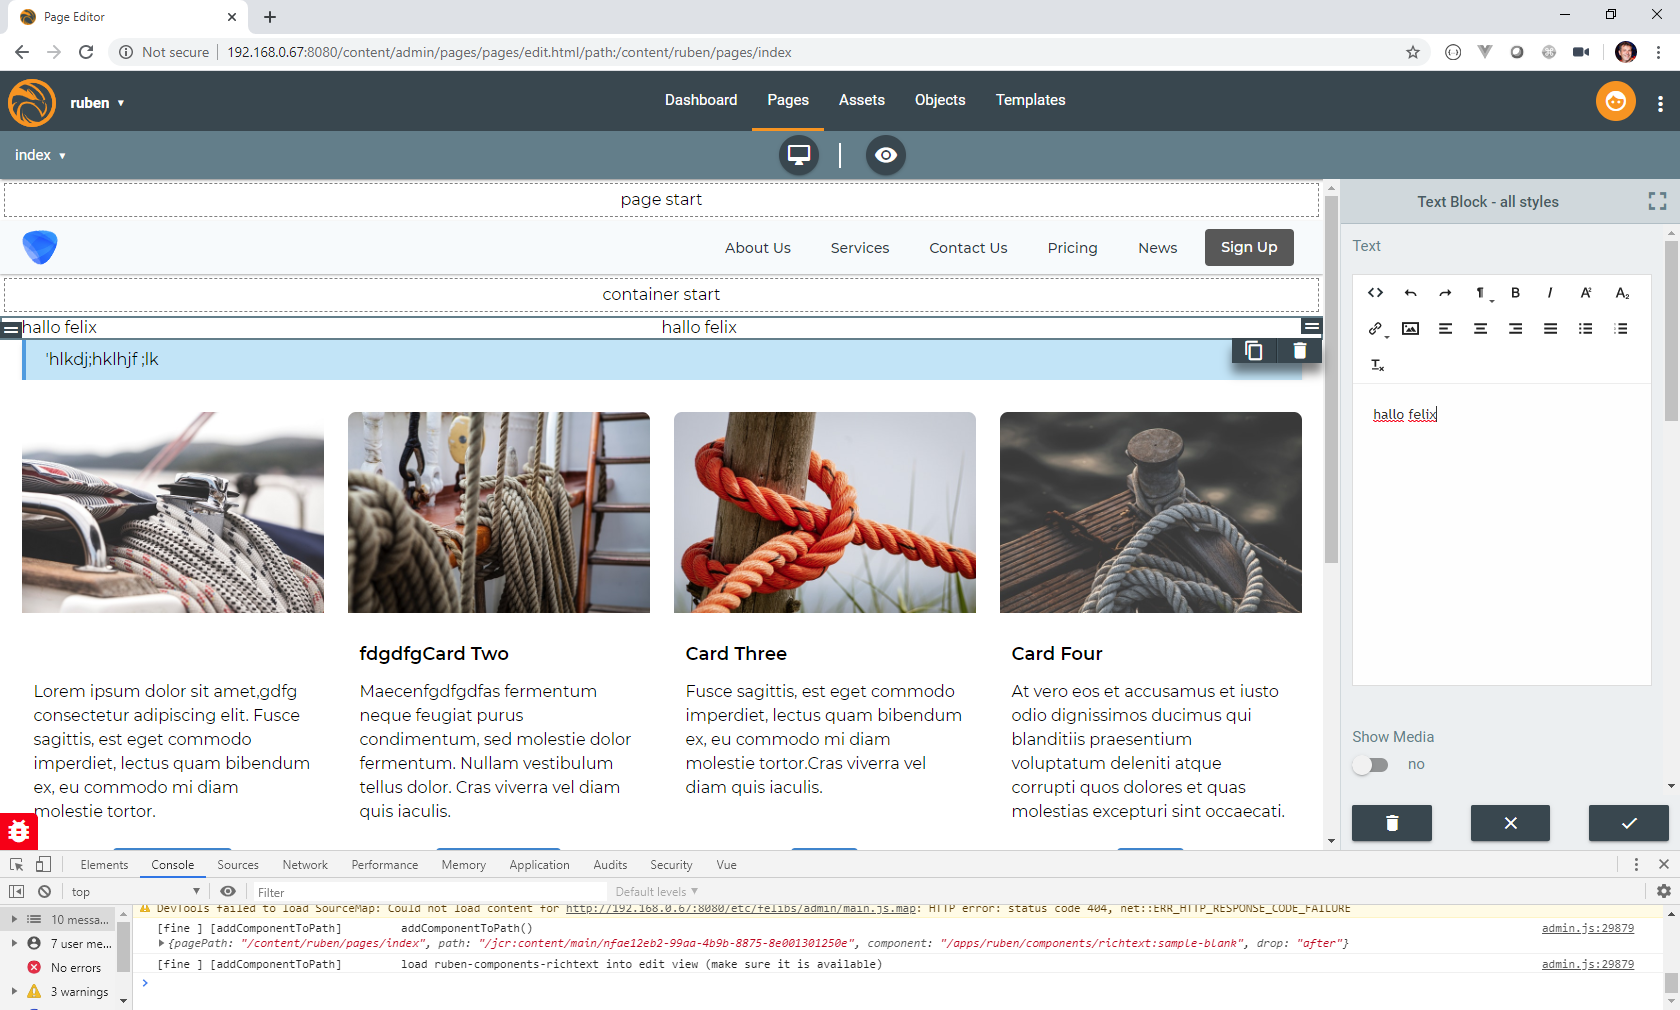
Task: Toggle the Show Media switch
Action: coord(1370,764)
